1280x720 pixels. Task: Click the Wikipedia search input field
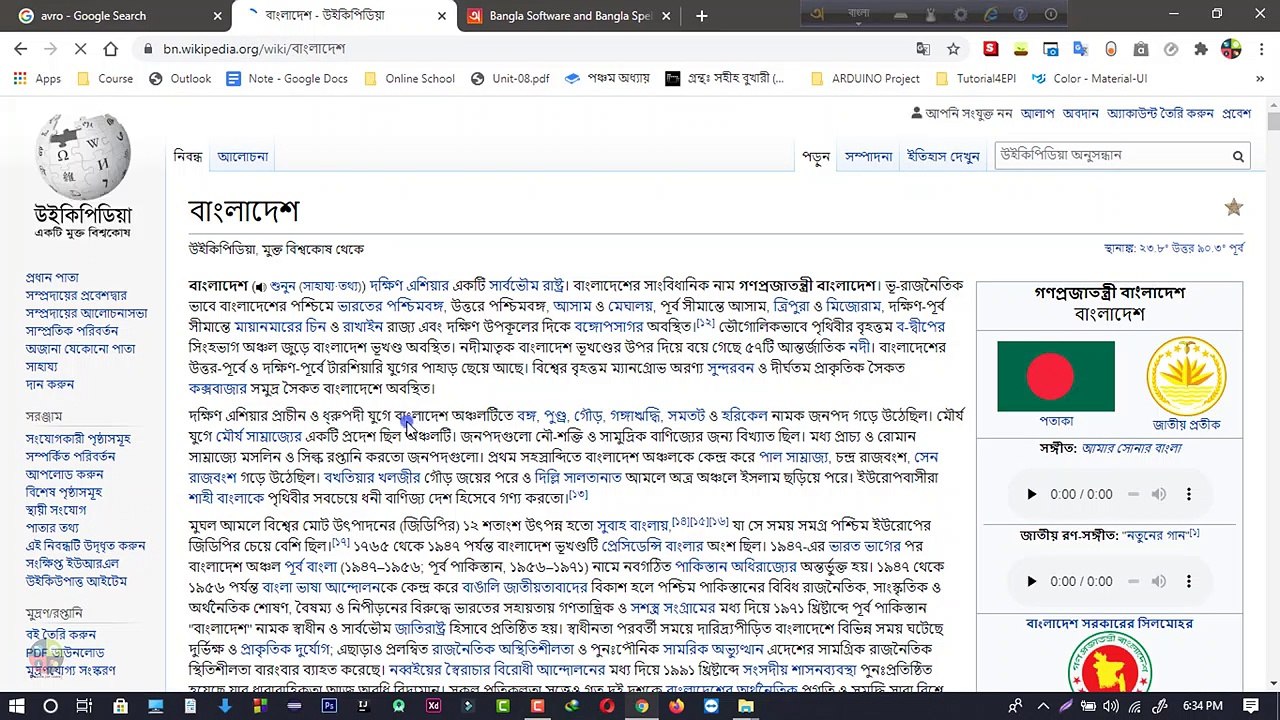(1112, 156)
